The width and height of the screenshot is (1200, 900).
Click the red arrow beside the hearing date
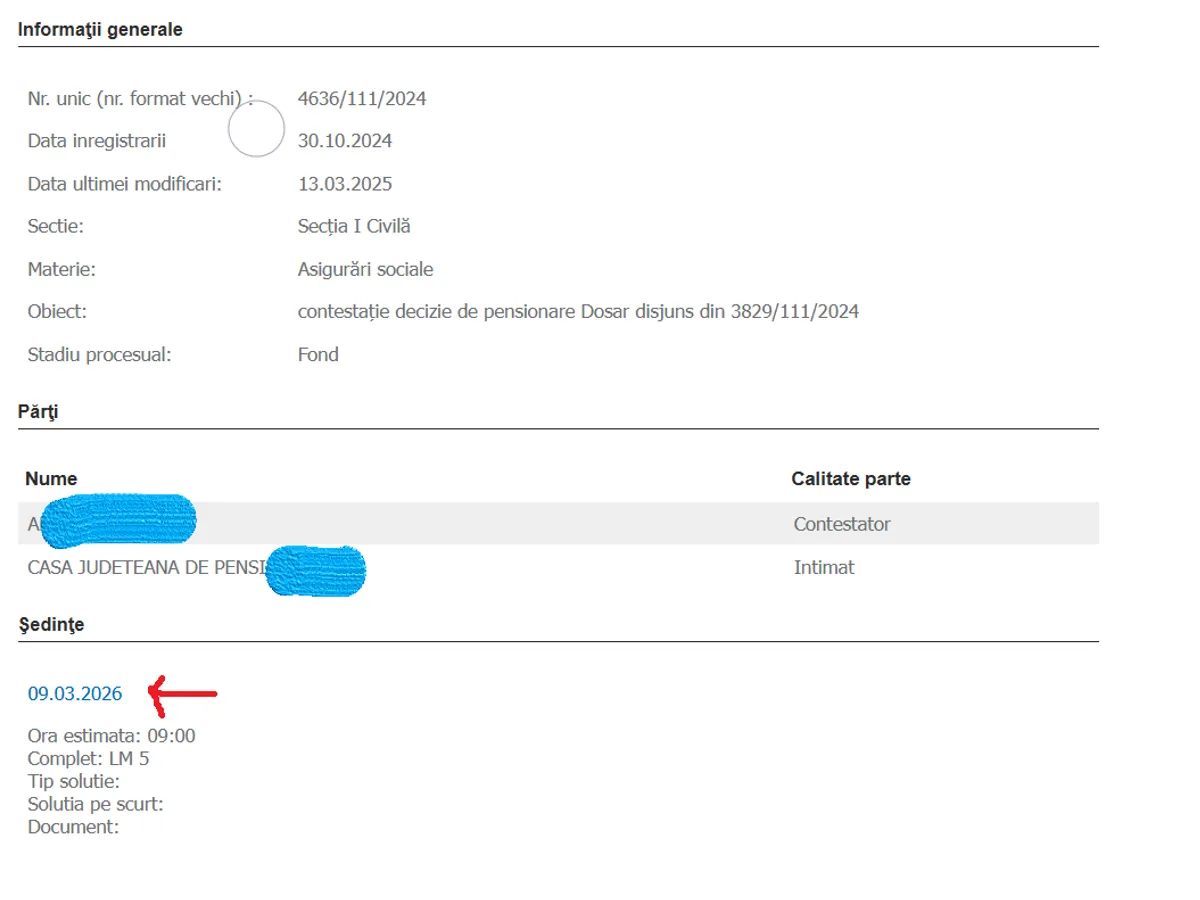coord(182,692)
